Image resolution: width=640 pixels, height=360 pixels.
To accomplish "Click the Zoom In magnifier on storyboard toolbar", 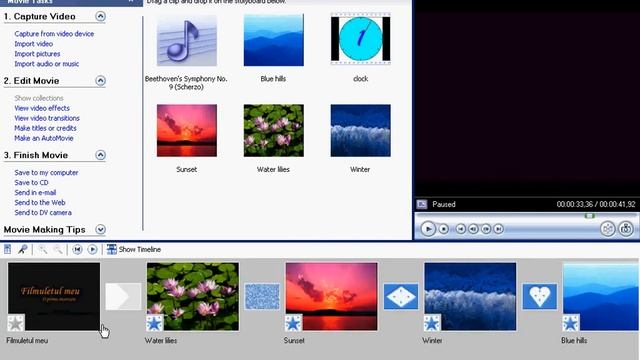I will (42, 249).
